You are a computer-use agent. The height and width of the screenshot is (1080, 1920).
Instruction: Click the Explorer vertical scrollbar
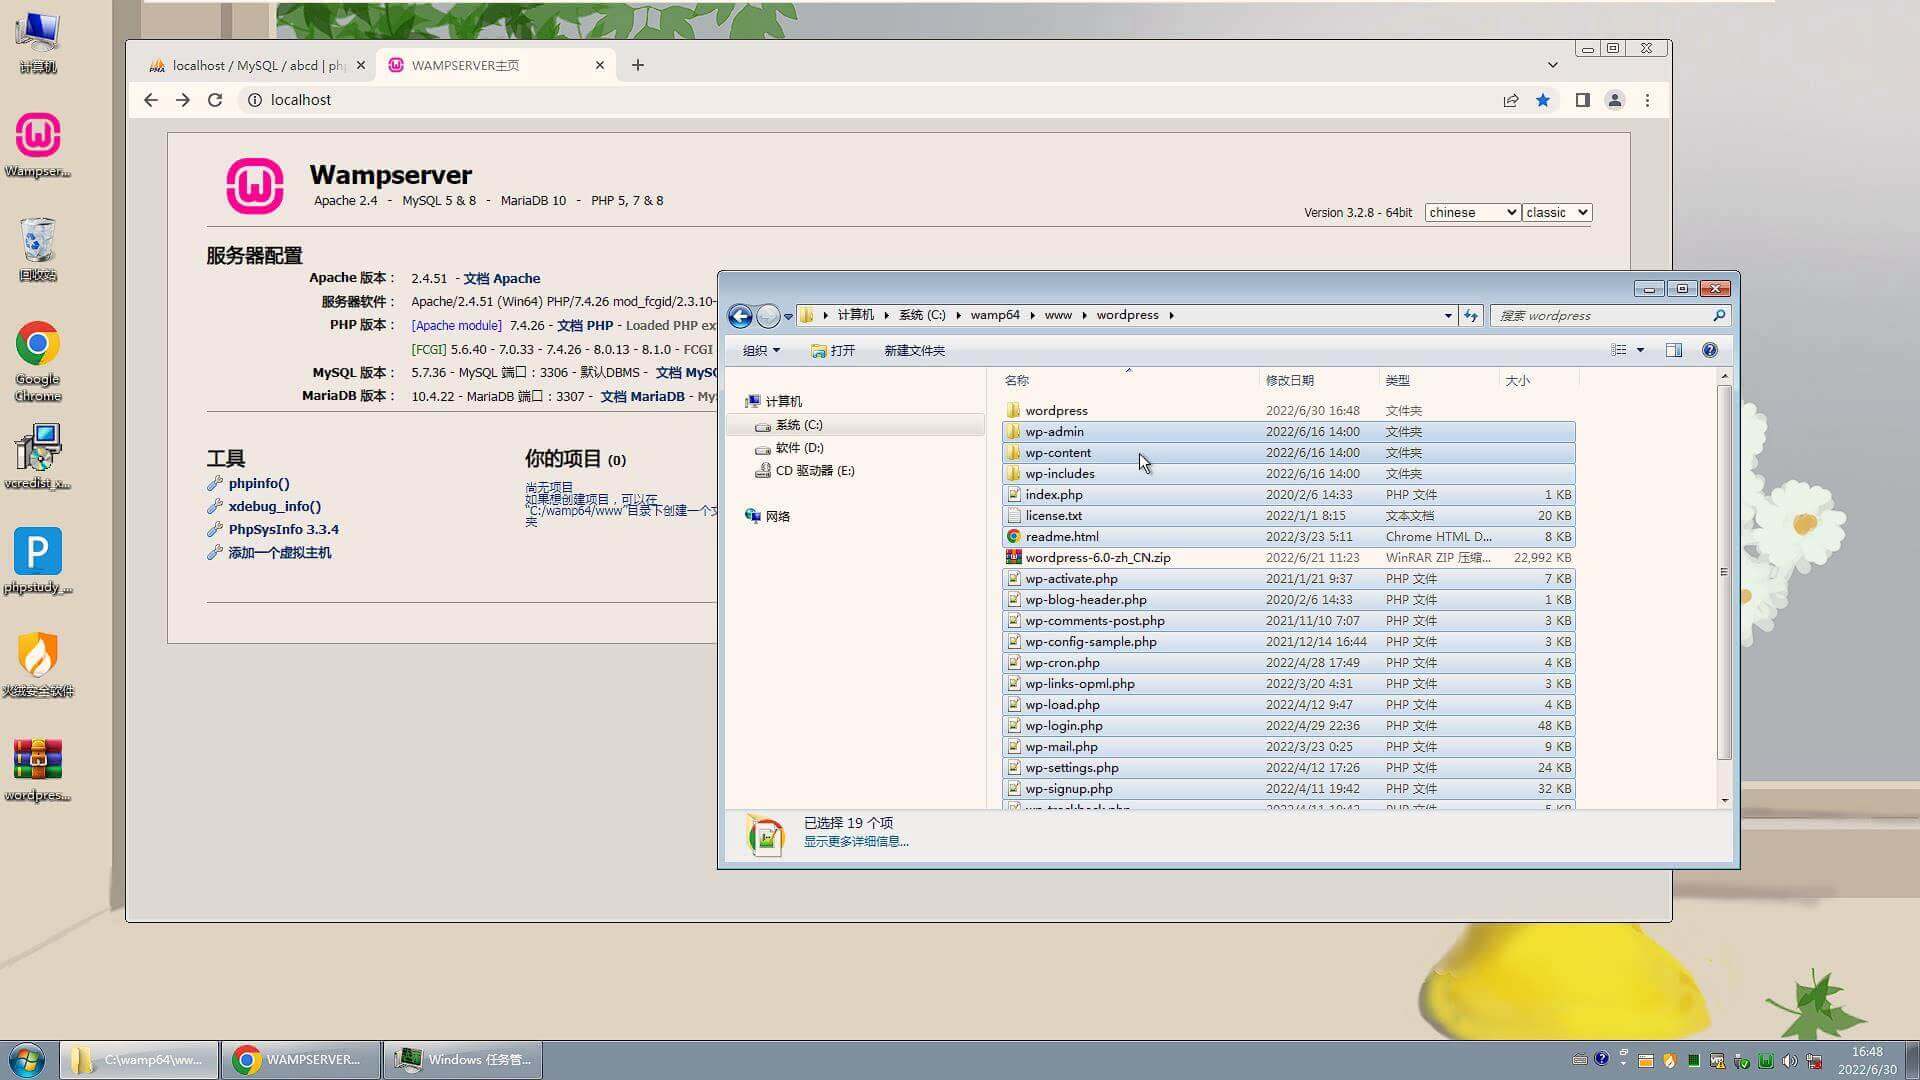click(1724, 570)
